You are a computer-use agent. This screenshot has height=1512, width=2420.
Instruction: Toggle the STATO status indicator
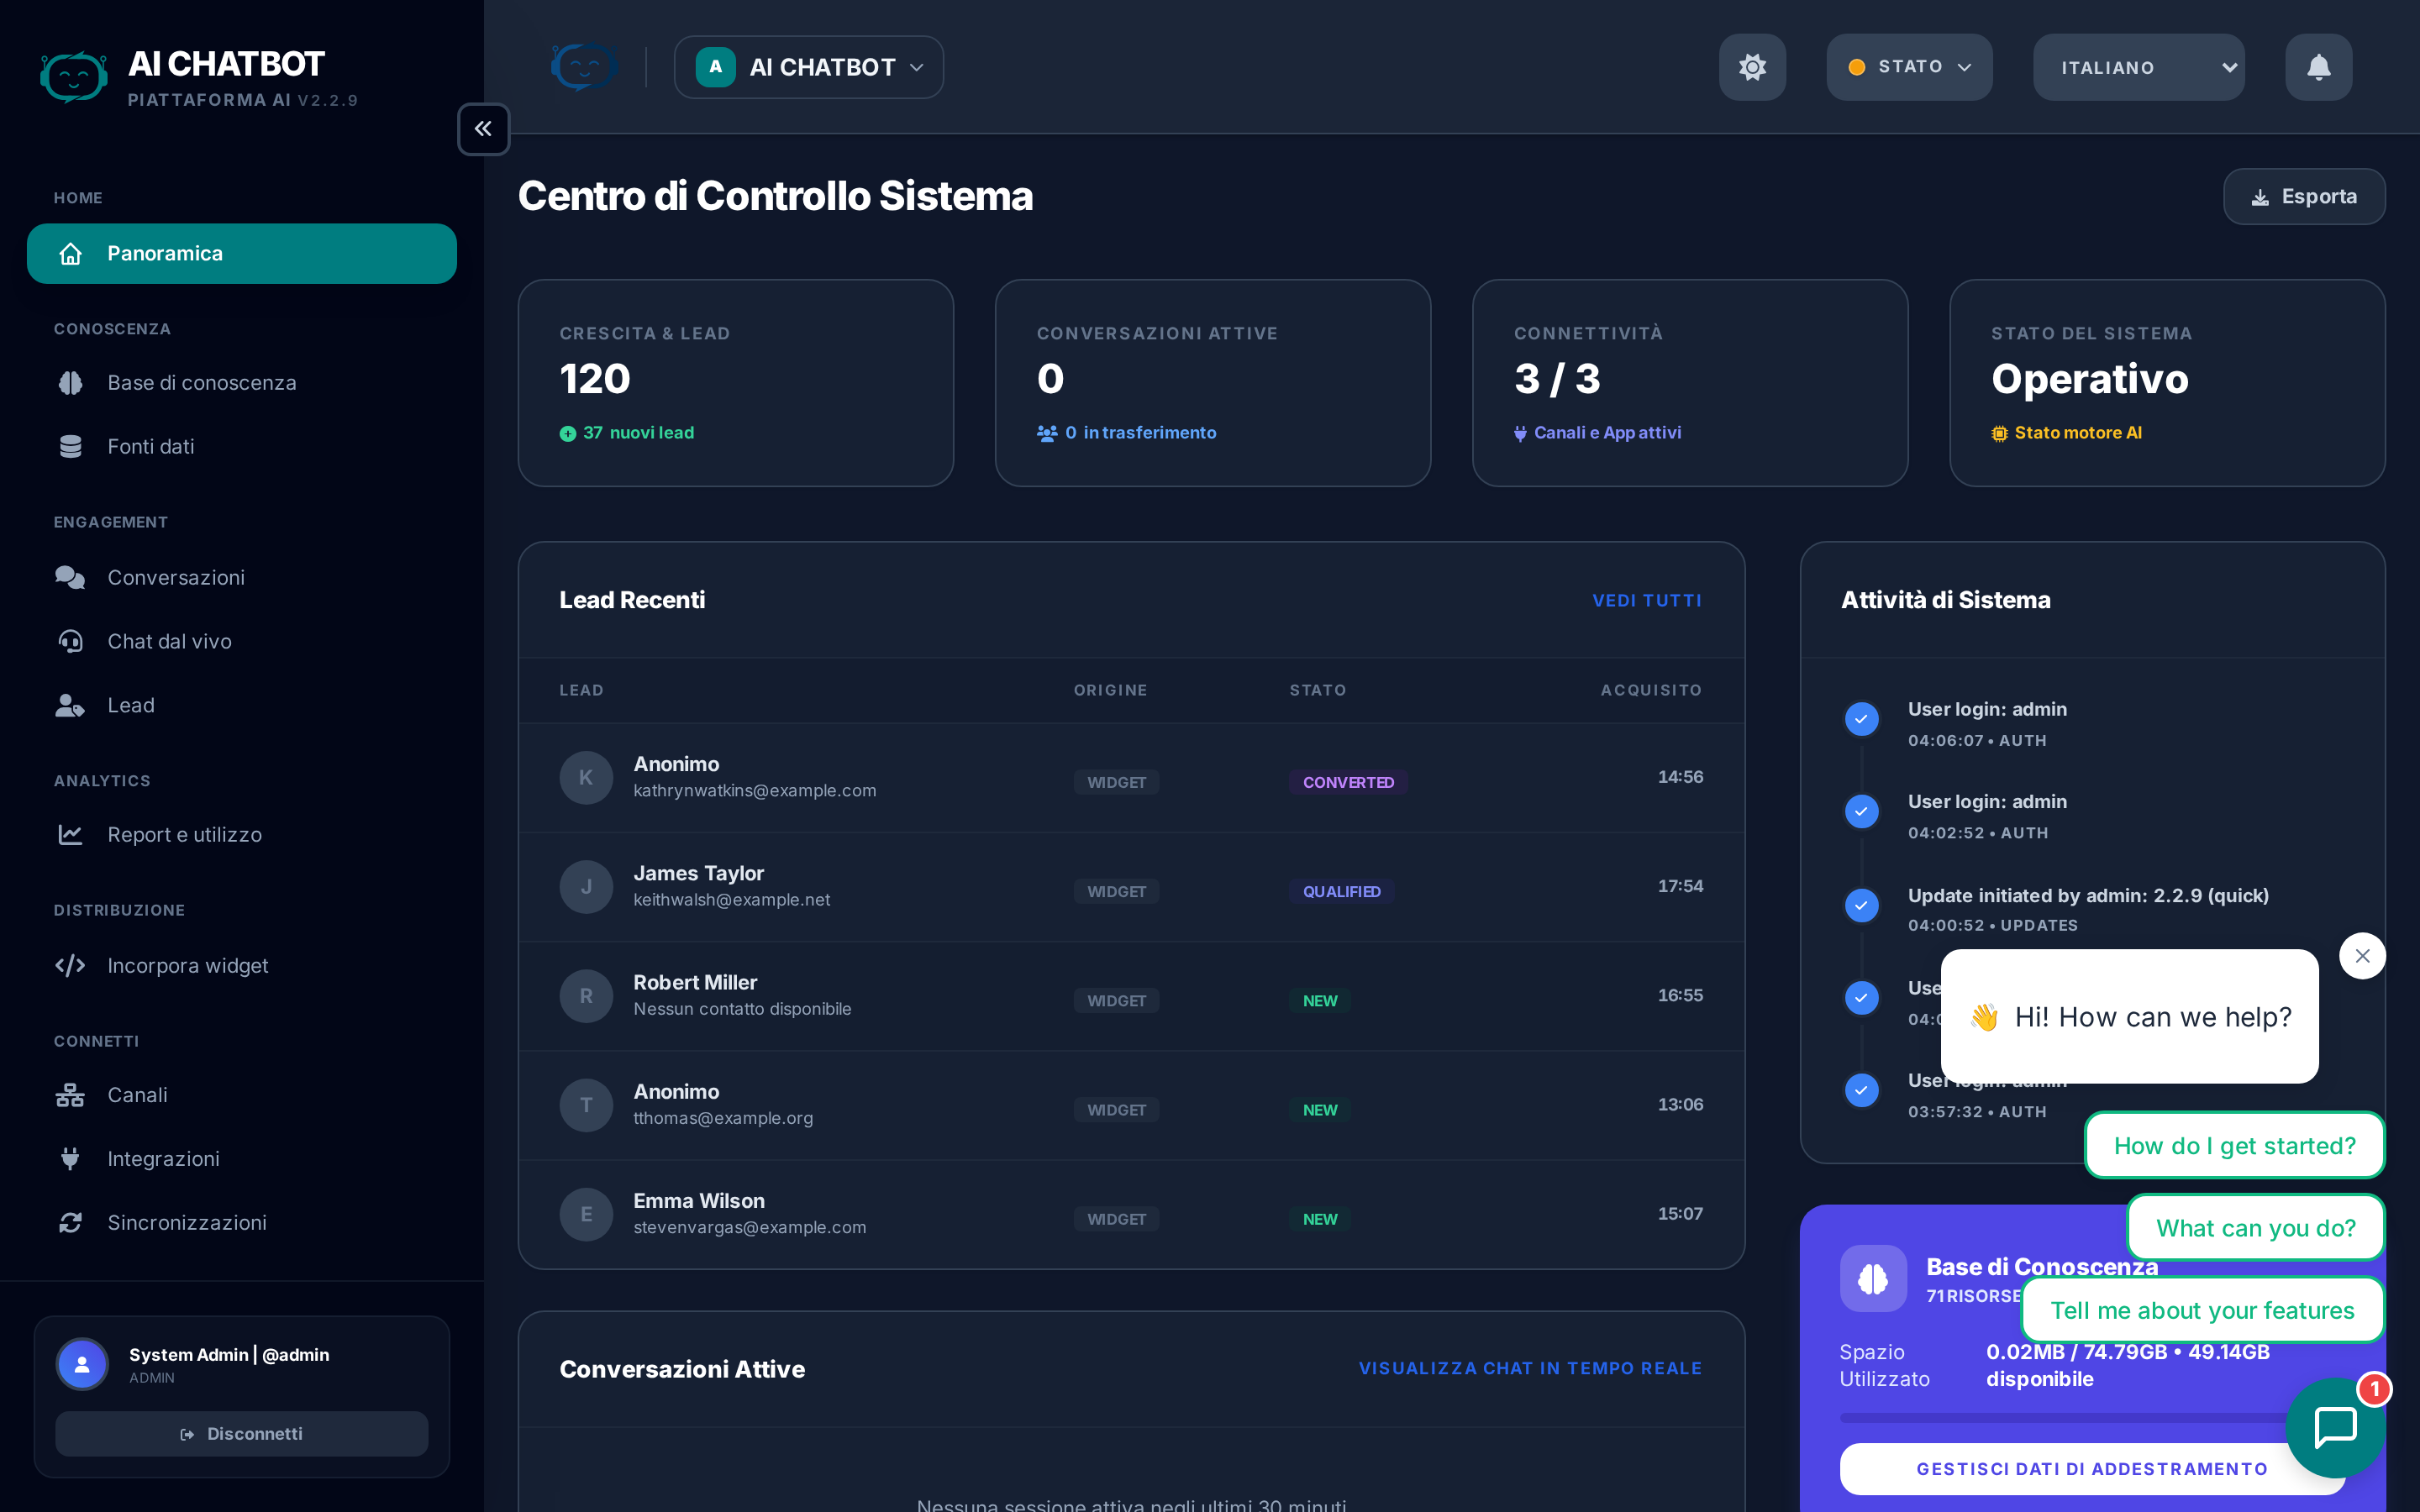coord(1908,67)
